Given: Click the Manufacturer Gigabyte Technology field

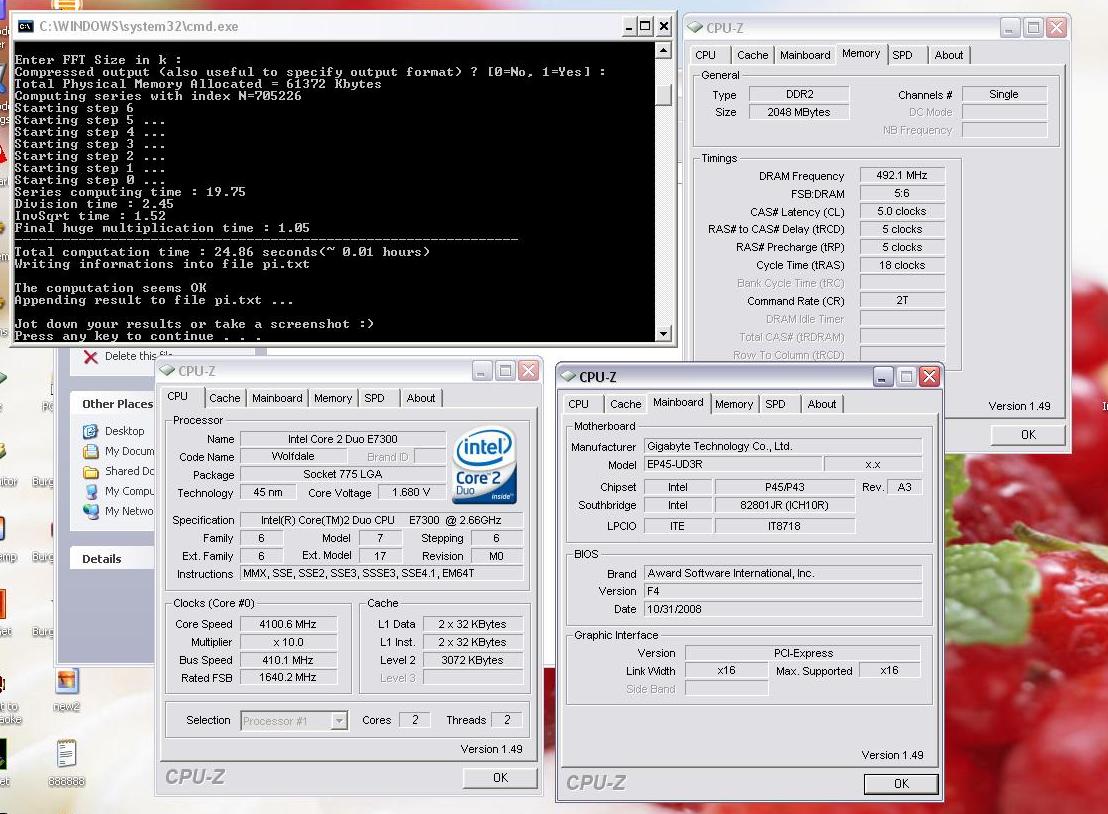Looking at the screenshot, I should (783, 447).
